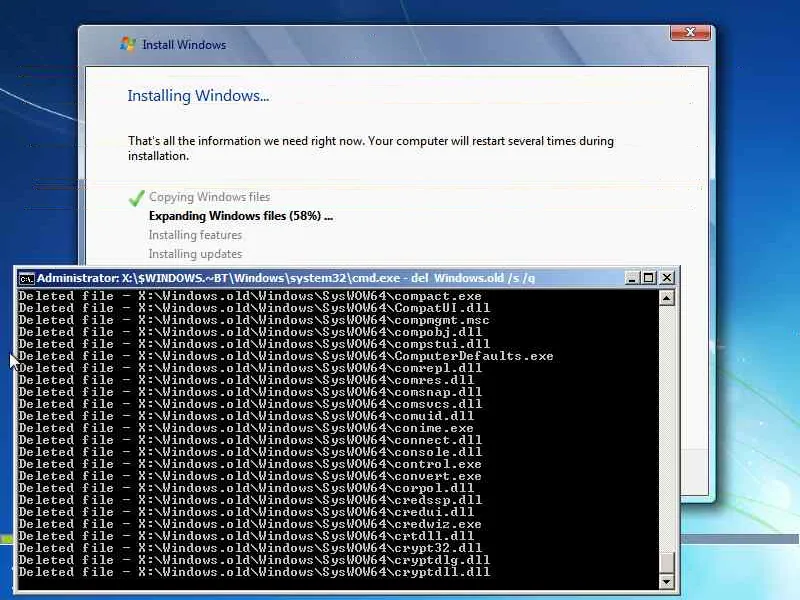Click 'Expanding Windows files (58%)' step
Viewport: 800px width, 600px height.
241,216
